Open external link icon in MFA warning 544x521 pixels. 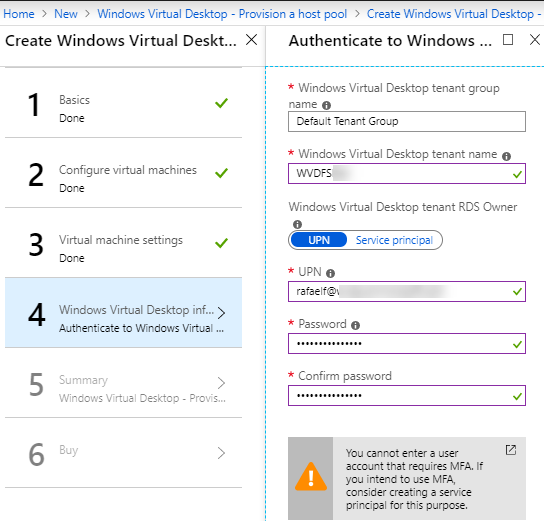(x=511, y=450)
